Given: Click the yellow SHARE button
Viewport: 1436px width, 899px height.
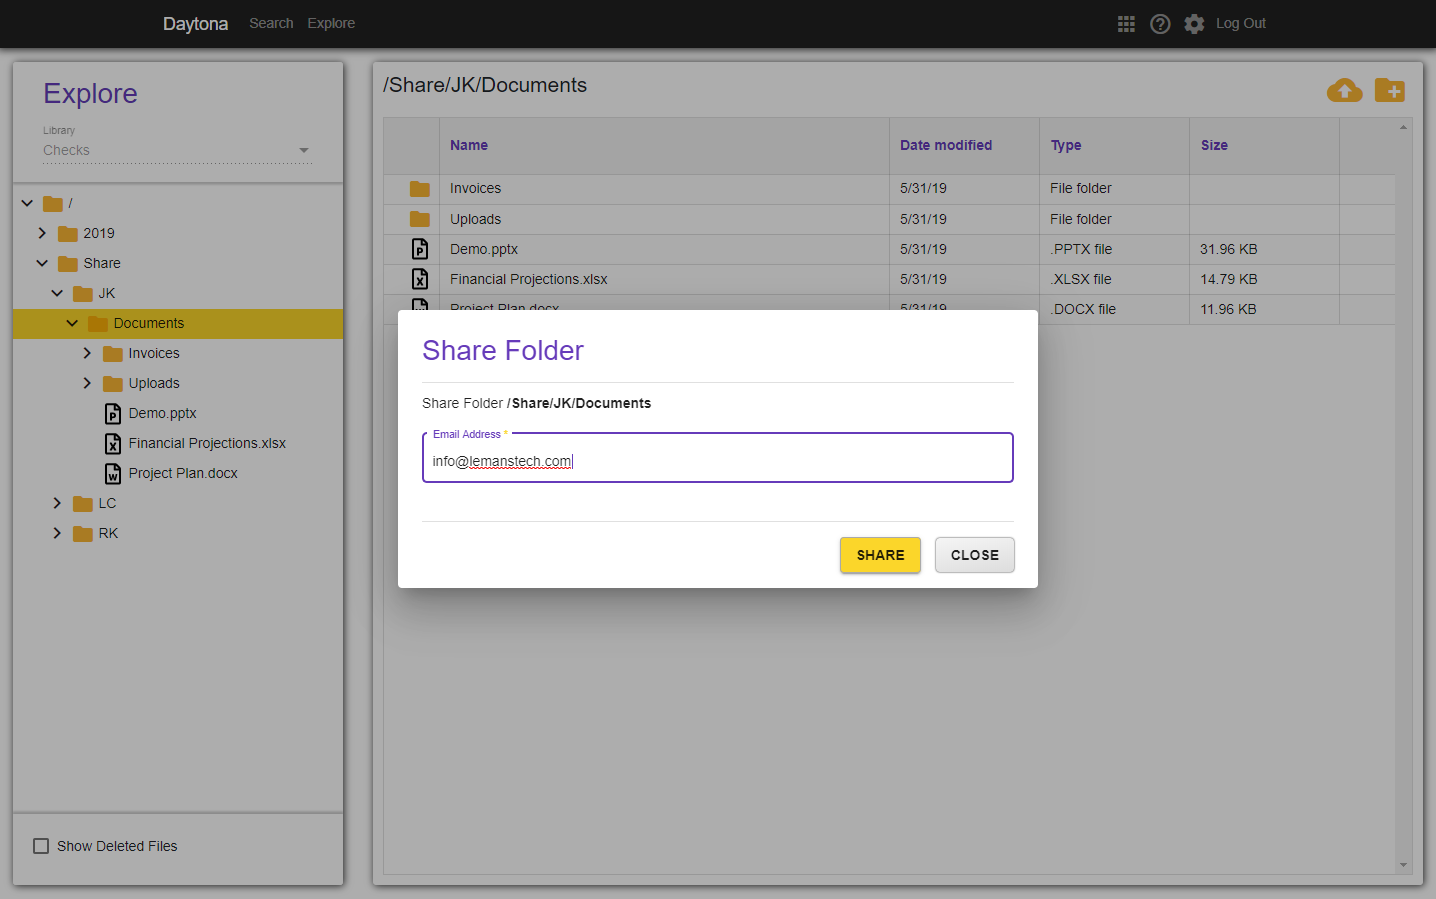Looking at the screenshot, I should [880, 555].
